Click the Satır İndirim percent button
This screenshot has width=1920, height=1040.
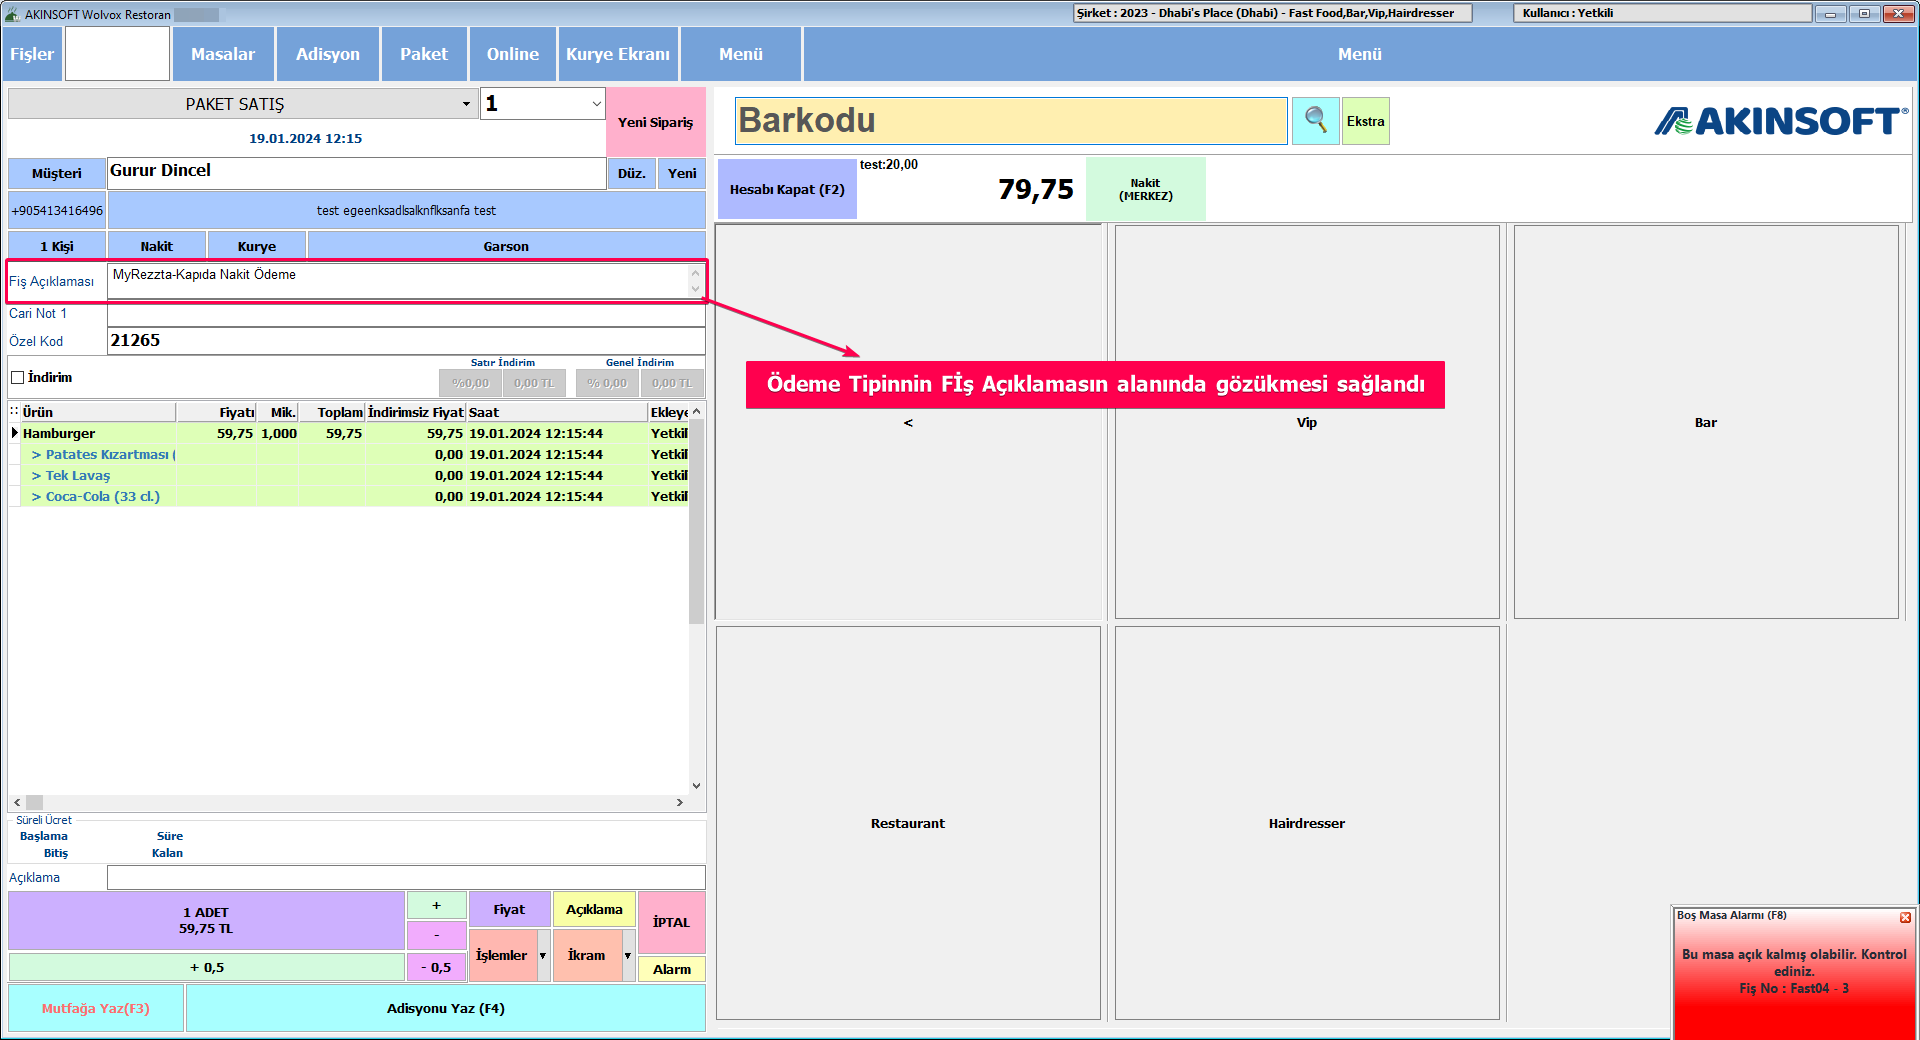pos(470,383)
